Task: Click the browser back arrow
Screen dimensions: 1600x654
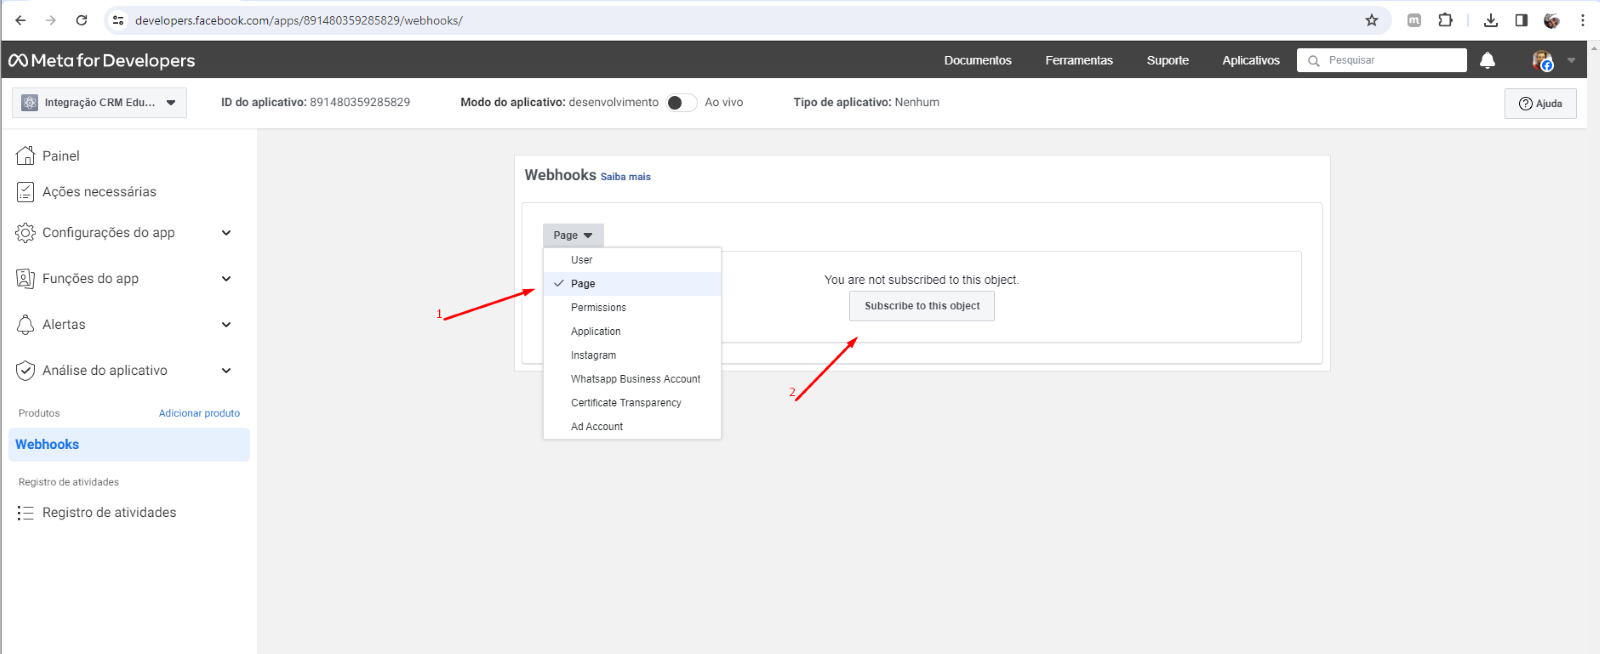Action: point(20,20)
